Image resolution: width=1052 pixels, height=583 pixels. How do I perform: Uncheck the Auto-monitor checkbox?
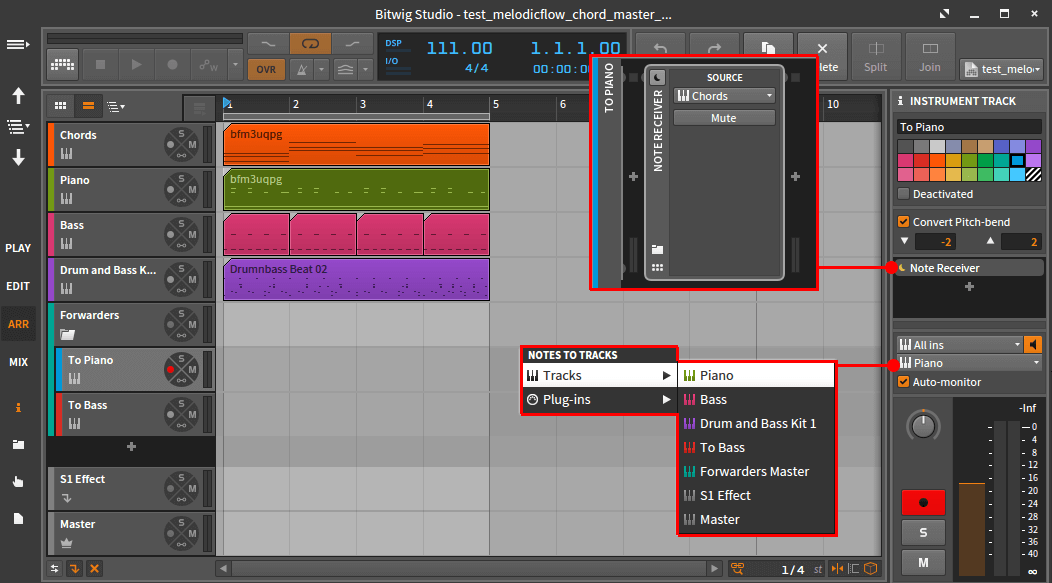click(x=904, y=382)
